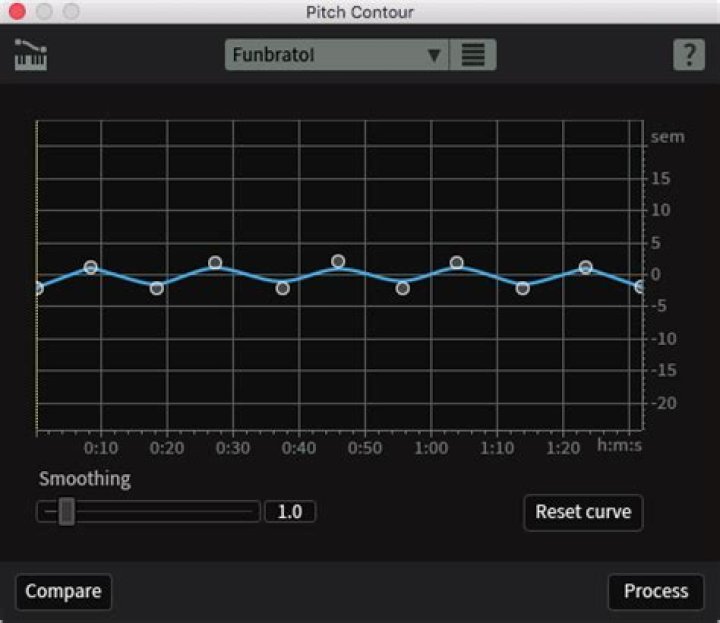Screen dimensions: 720x623
Task: Click the Pitch Contour module keyboard icon
Action: 31,55
